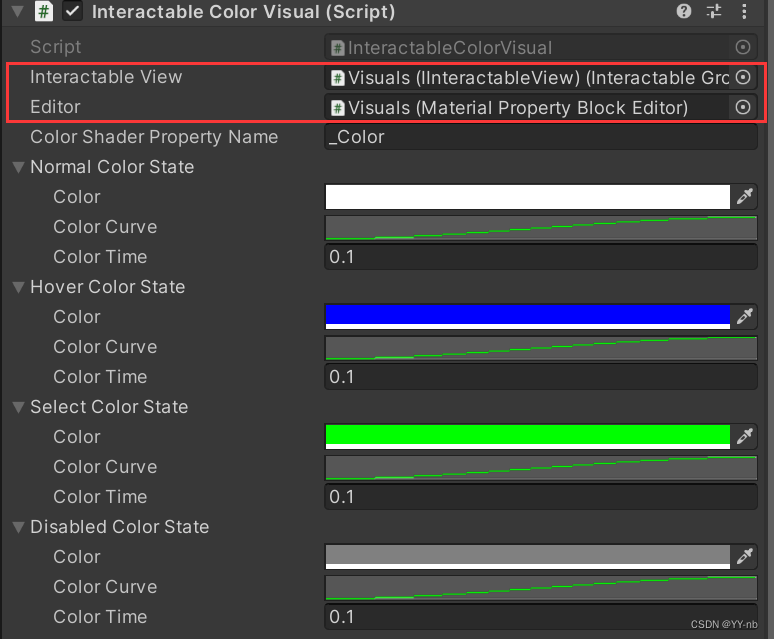Click the Script property label

coord(56,47)
